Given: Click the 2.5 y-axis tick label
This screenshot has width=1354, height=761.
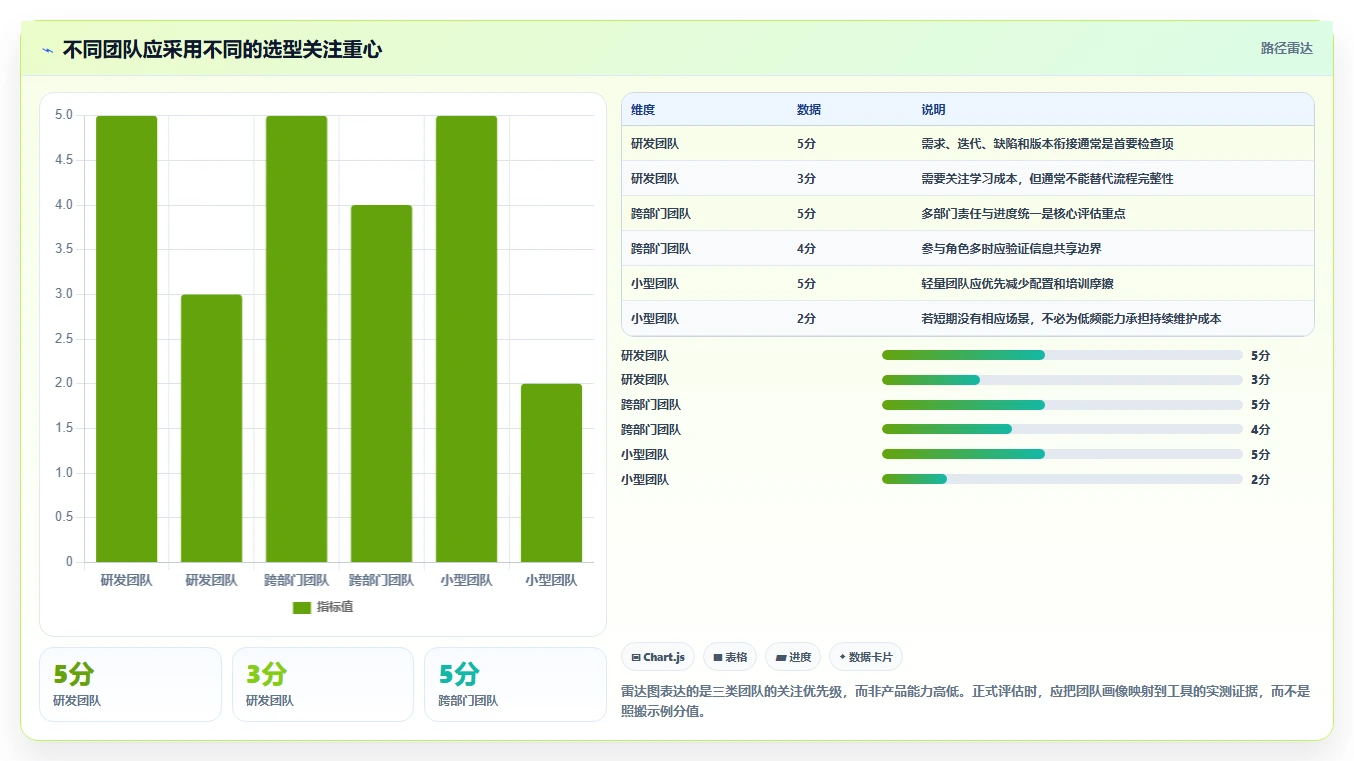Looking at the screenshot, I should 64,339.
